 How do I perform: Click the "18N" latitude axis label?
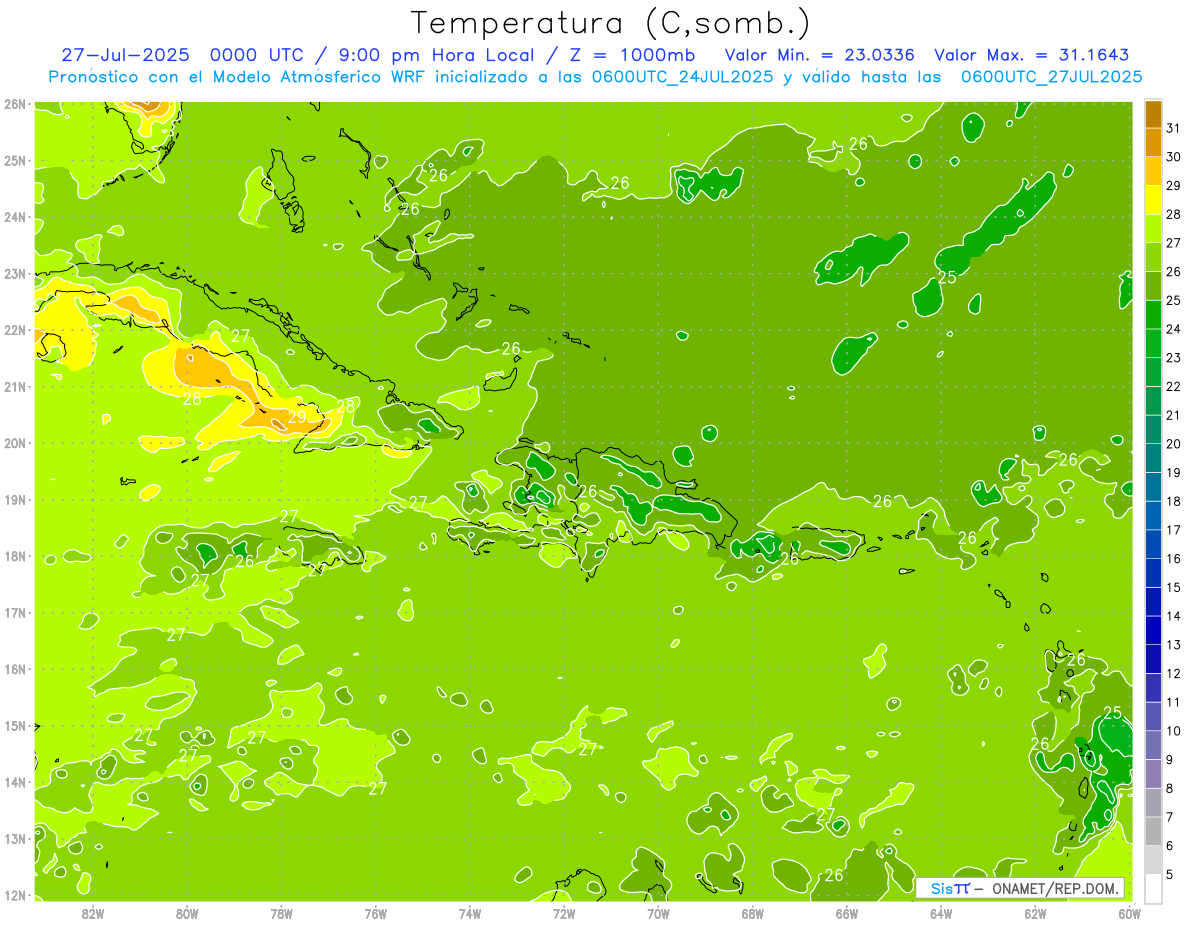[x=14, y=556]
